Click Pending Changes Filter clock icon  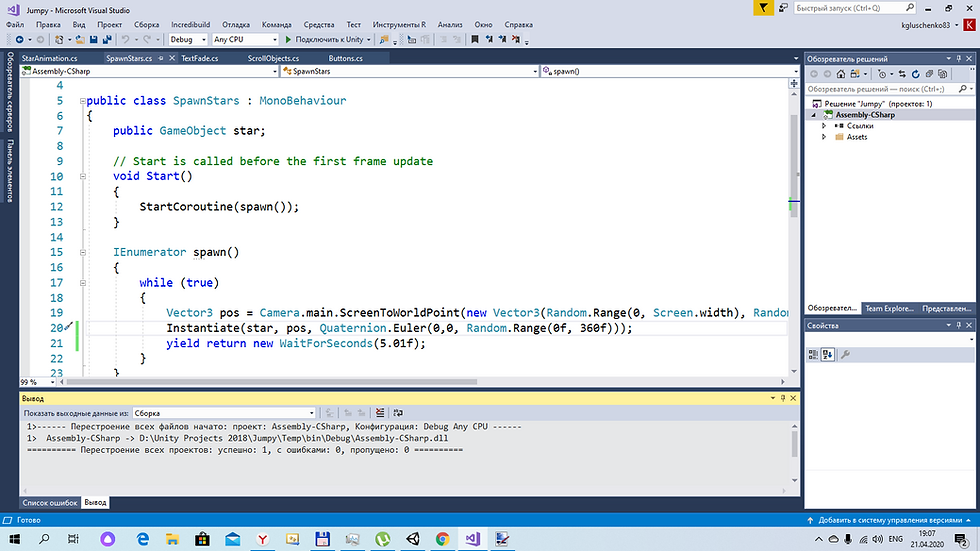pyautogui.click(x=882, y=74)
